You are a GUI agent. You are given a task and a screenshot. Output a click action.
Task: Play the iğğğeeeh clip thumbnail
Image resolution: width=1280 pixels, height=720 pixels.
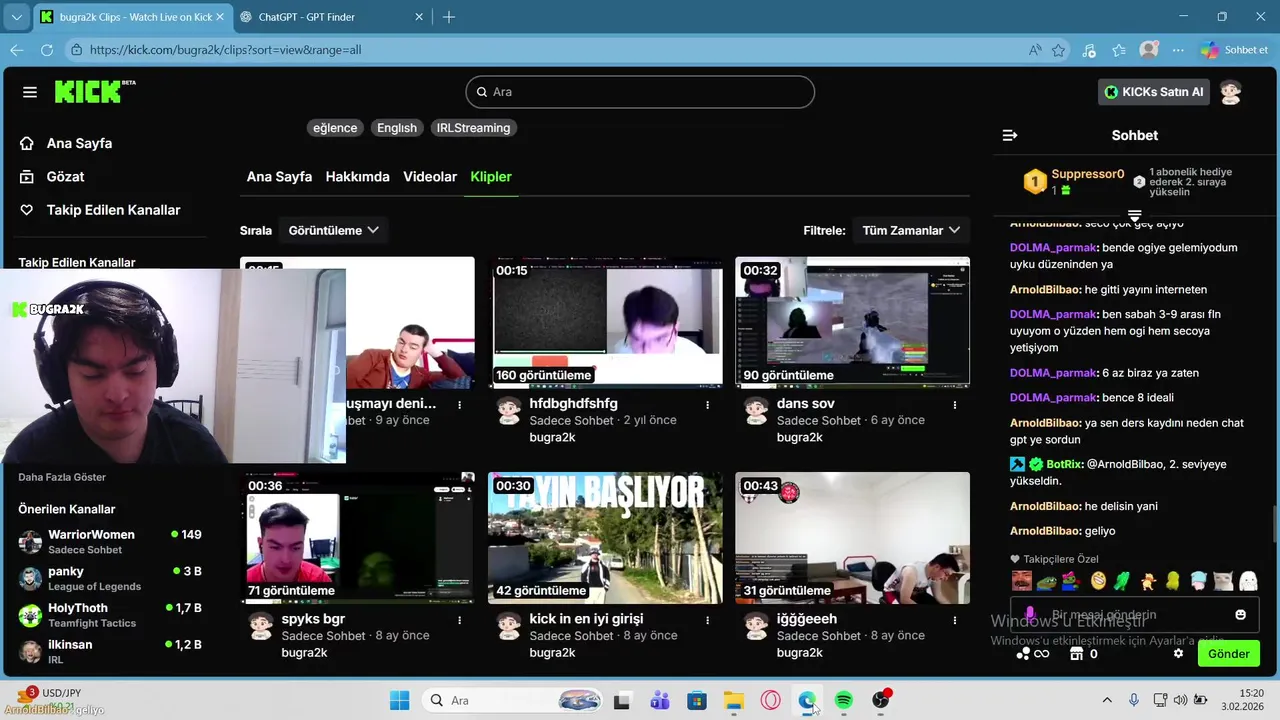click(852, 538)
